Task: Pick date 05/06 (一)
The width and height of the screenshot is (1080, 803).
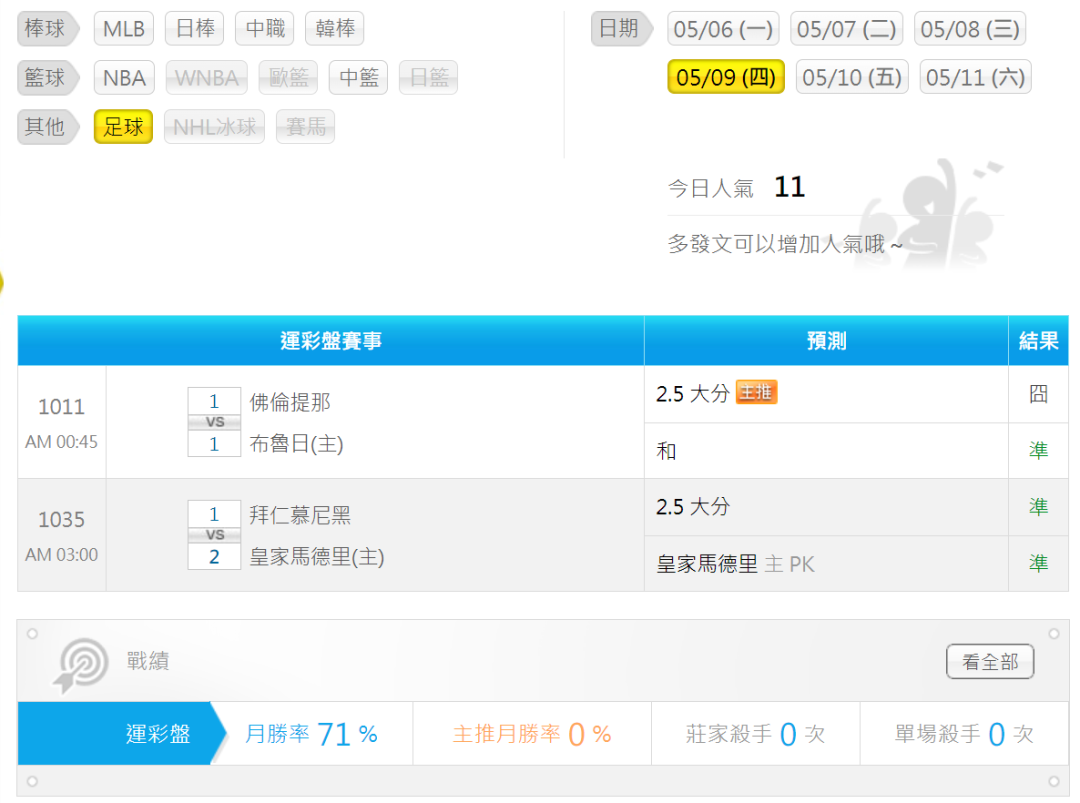Action: pos(723,29)
